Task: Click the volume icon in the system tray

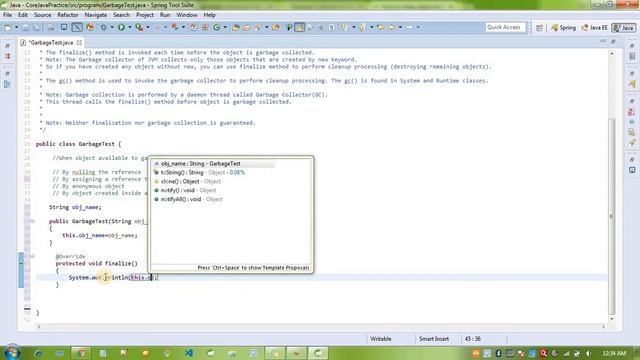Action: pos(588,353)
